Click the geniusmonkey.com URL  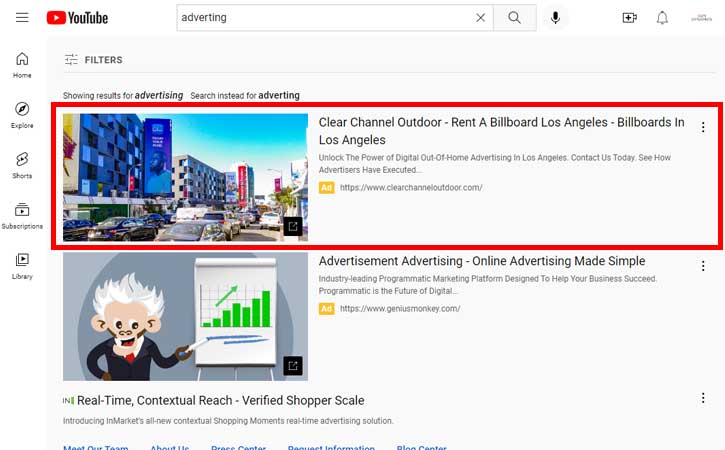point(400,308)
